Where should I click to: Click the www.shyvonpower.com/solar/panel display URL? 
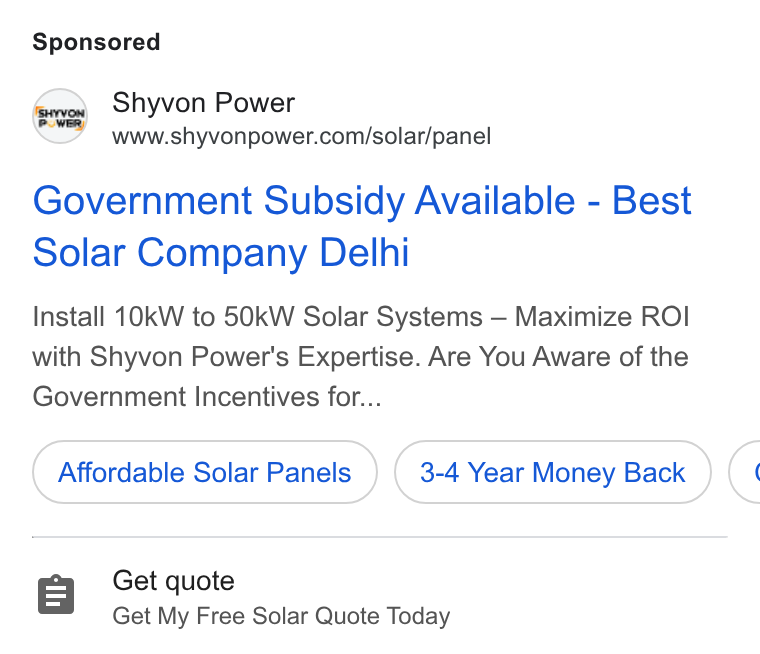pyautogui.click(x=301, y=136)
